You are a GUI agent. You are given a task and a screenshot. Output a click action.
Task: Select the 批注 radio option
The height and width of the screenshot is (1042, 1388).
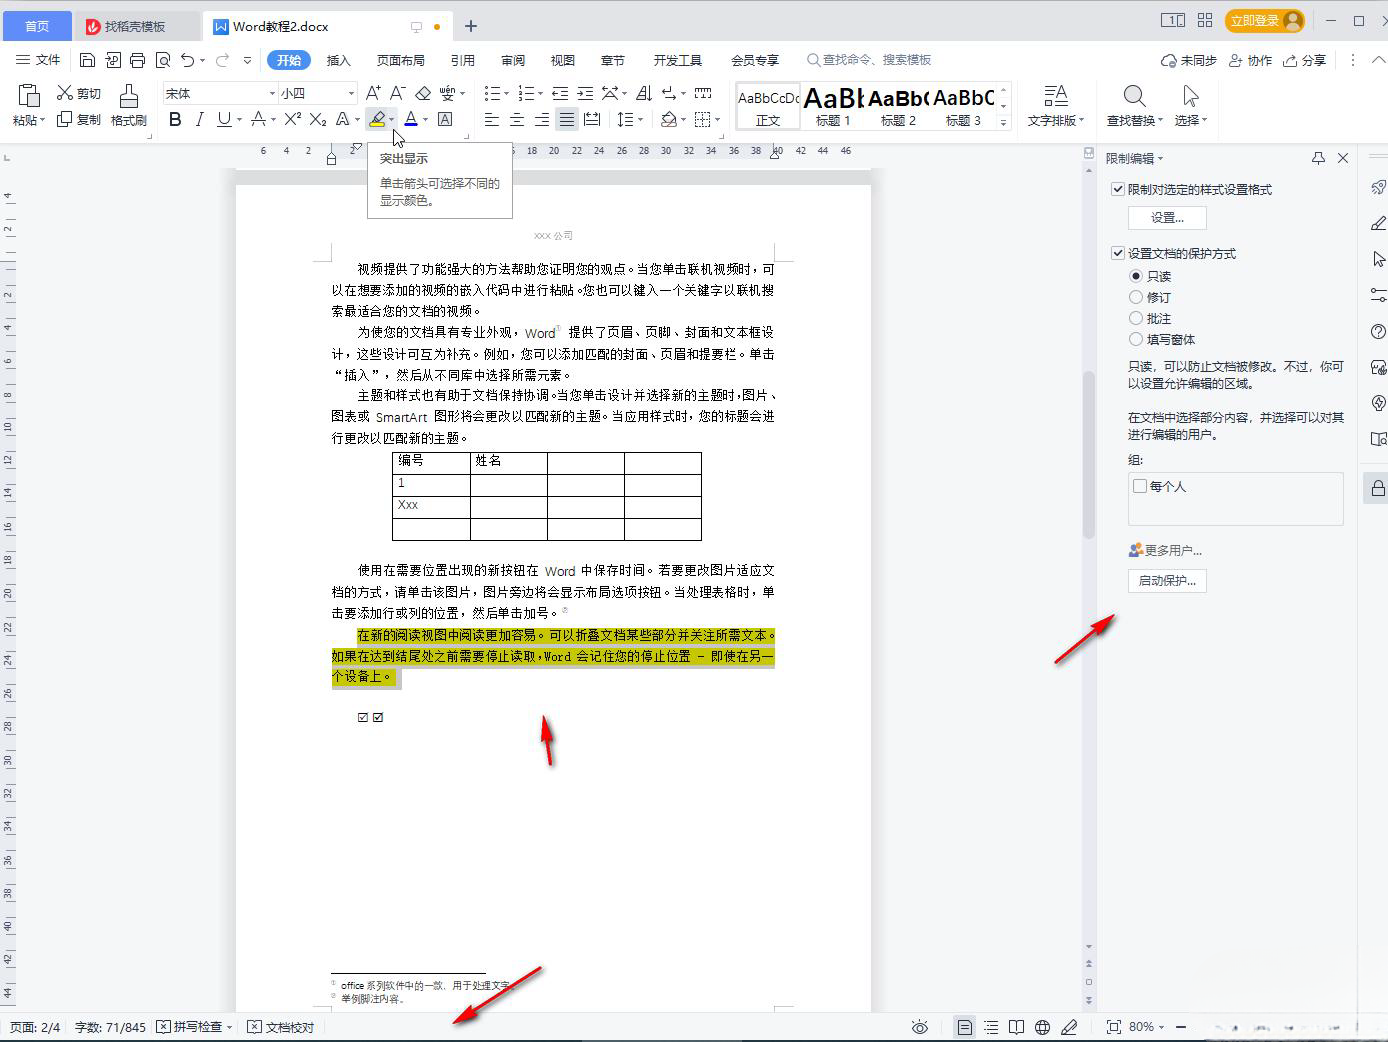[x=1136, y=318]
